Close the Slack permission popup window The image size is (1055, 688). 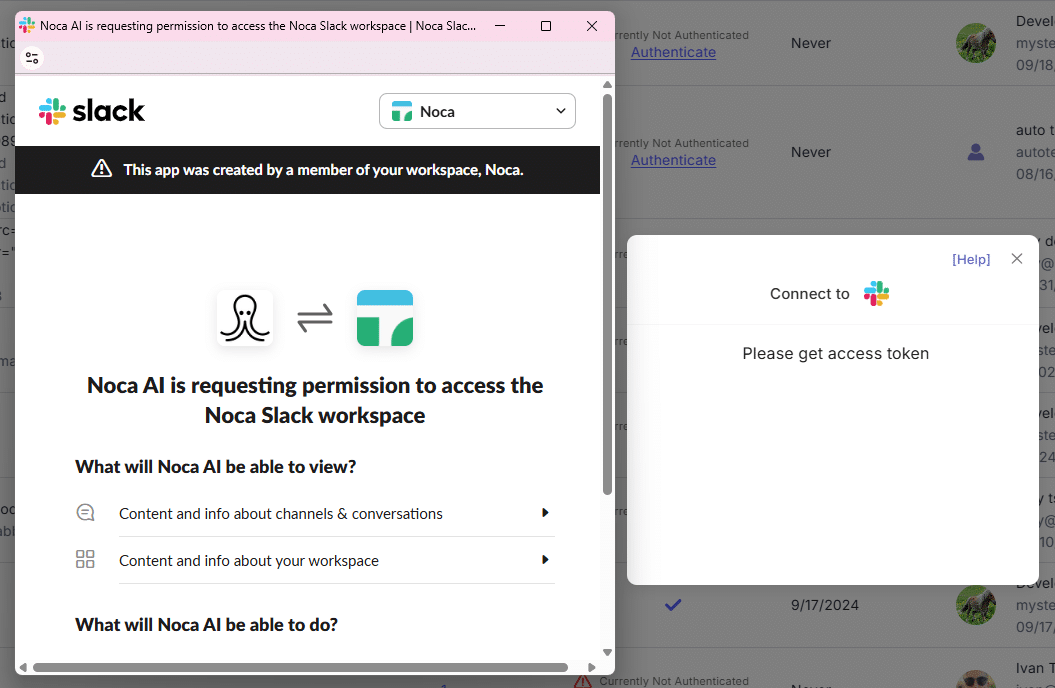tap(591, 26)
